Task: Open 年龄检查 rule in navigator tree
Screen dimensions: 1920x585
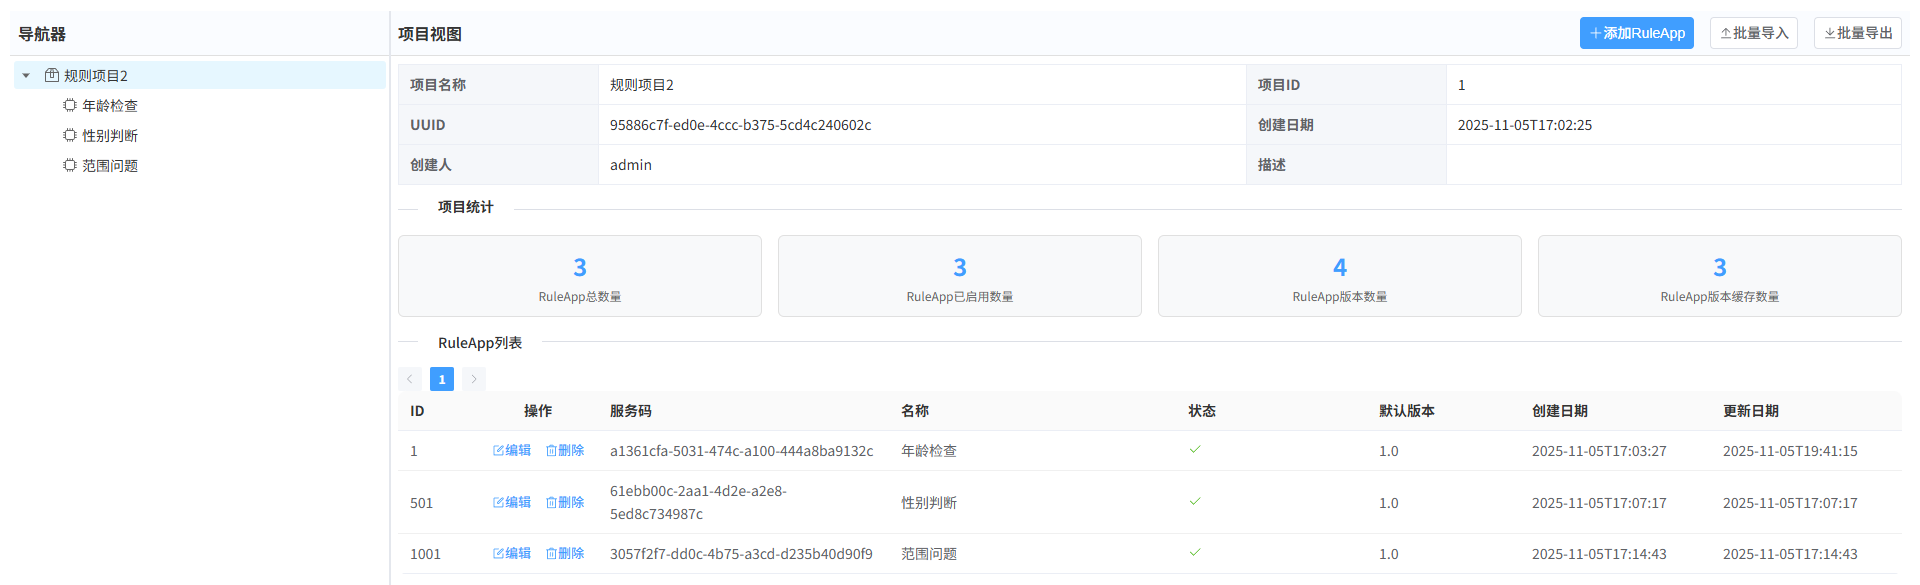Action: coord(109,106)
